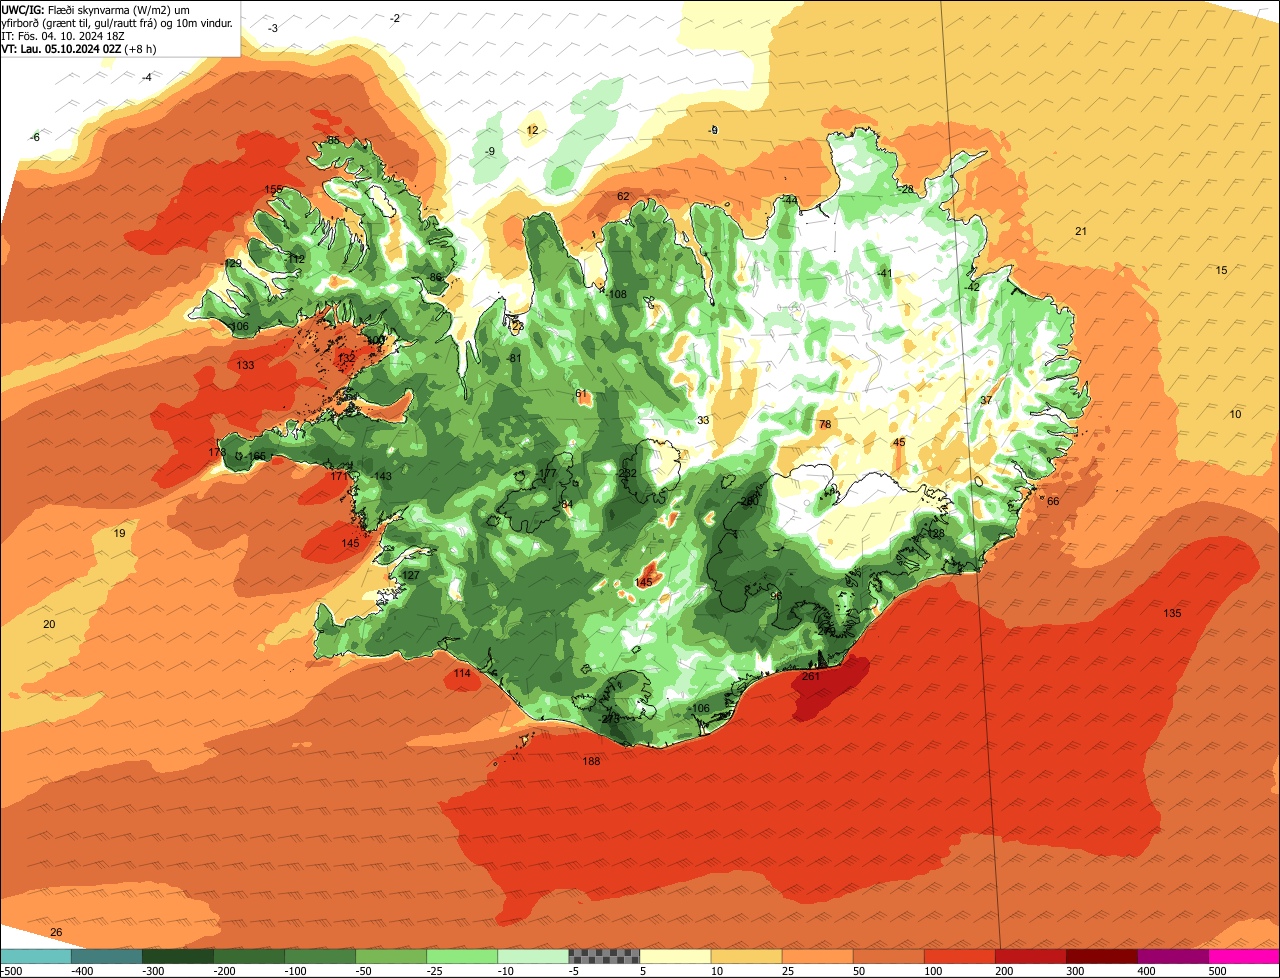Click the '135' value over the ocean
The width and height of the screenshot is (1280, 978).
[1173, 613]
